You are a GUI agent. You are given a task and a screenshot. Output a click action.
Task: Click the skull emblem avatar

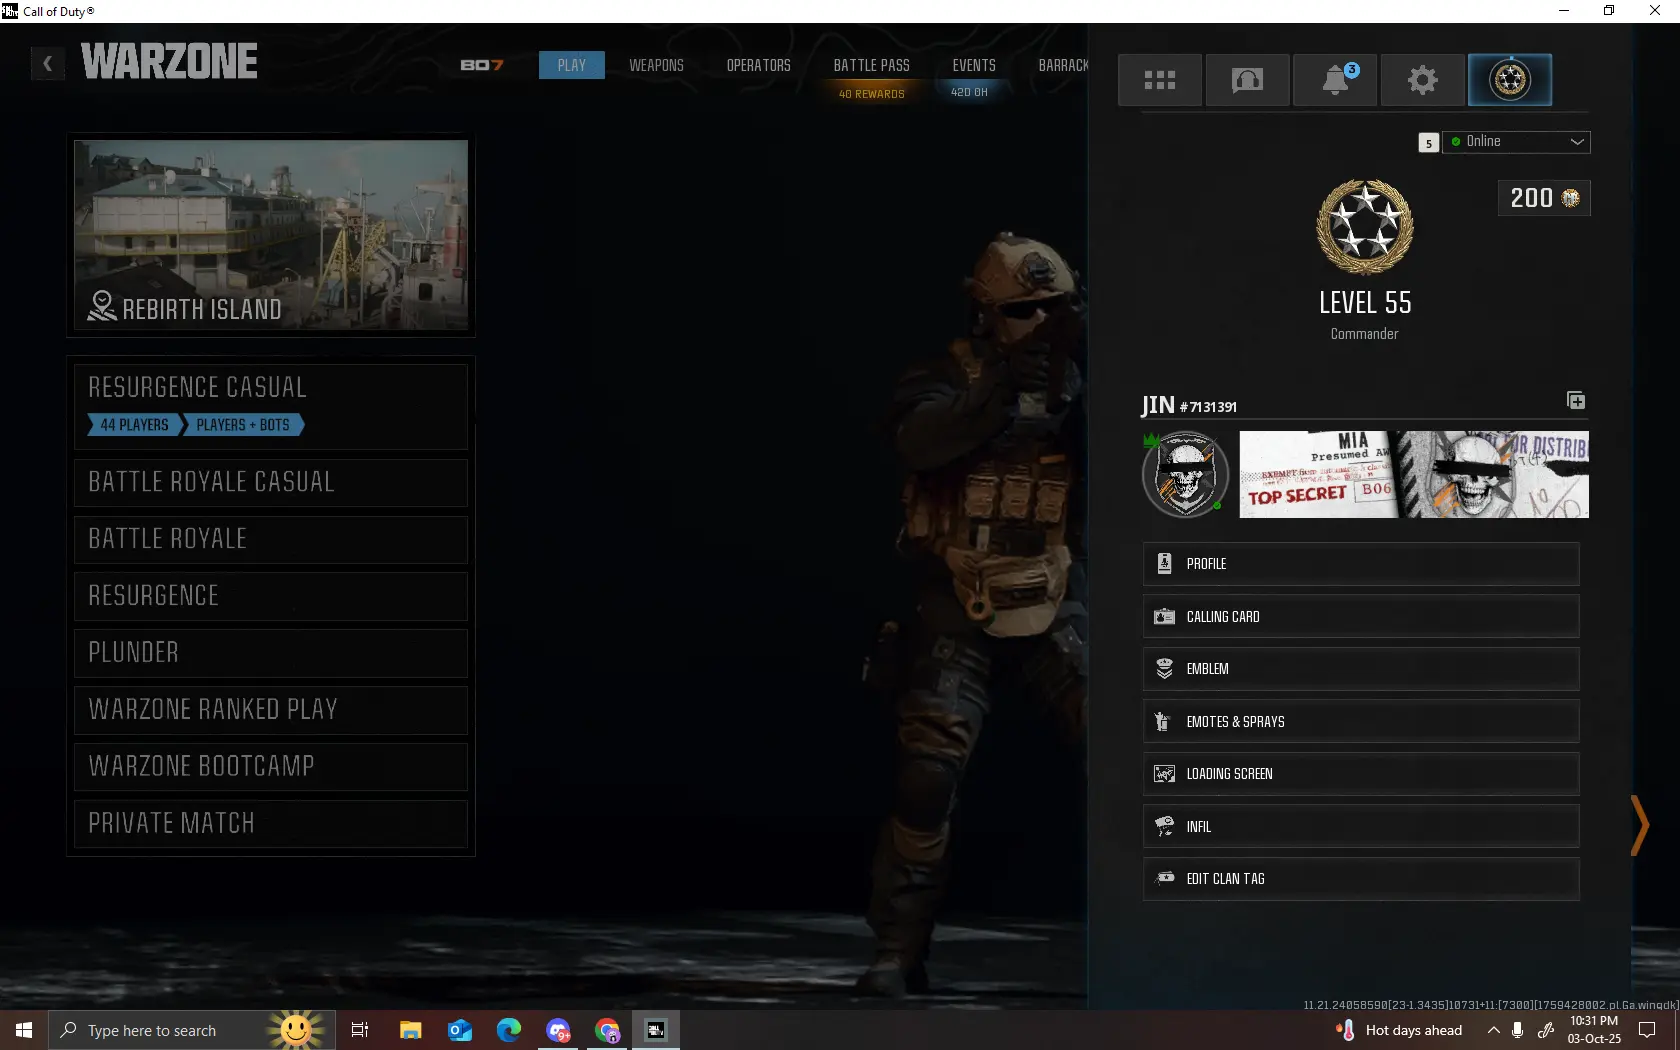(x=1186, y=475)
